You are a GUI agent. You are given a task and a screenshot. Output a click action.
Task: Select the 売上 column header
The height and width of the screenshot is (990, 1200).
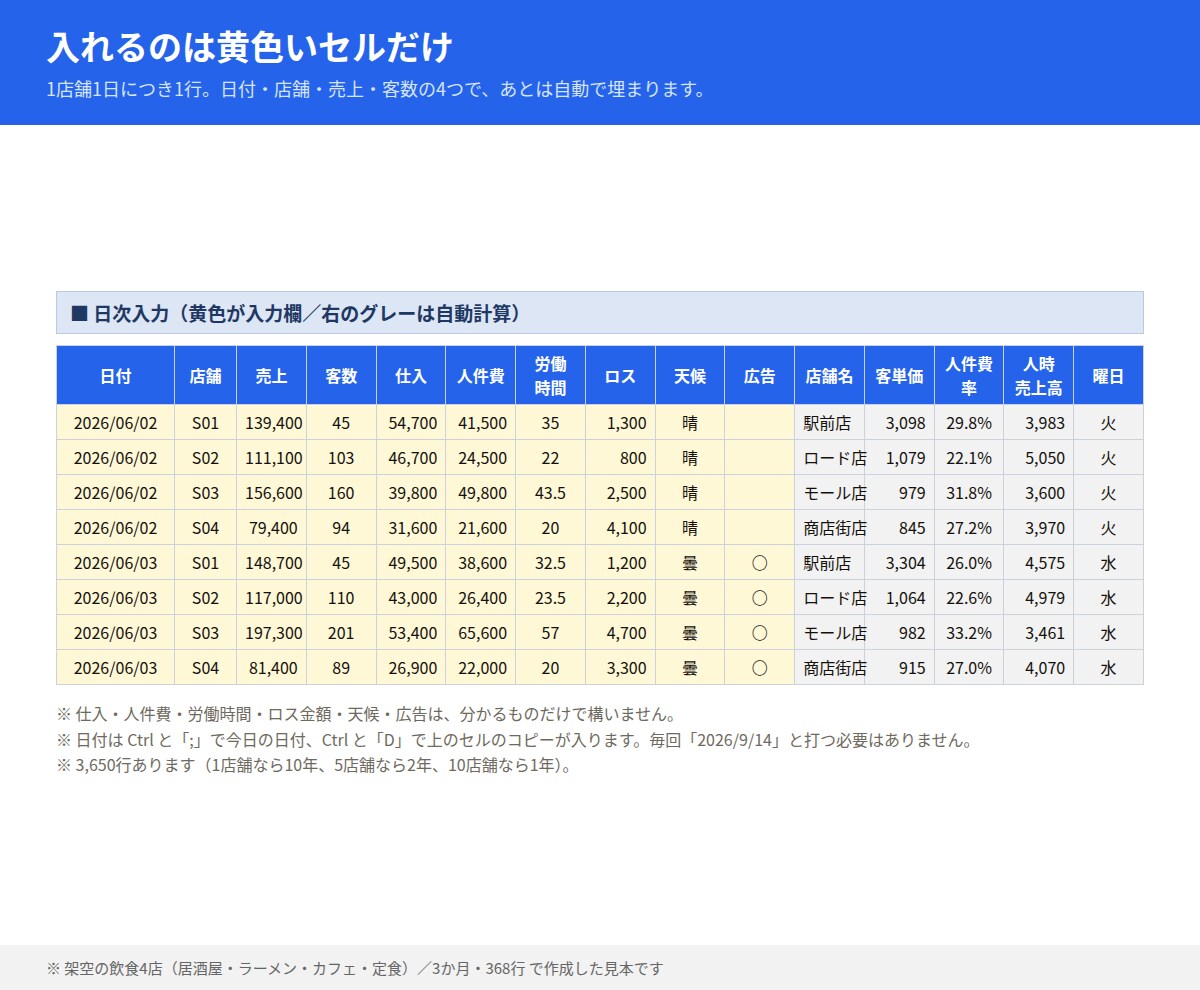coord(271,376)
